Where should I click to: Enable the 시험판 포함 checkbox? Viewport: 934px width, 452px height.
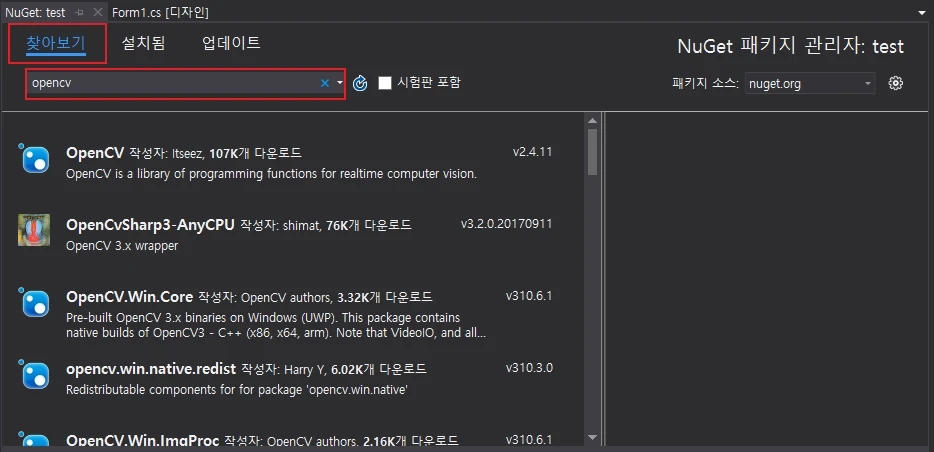pos(385,84)
